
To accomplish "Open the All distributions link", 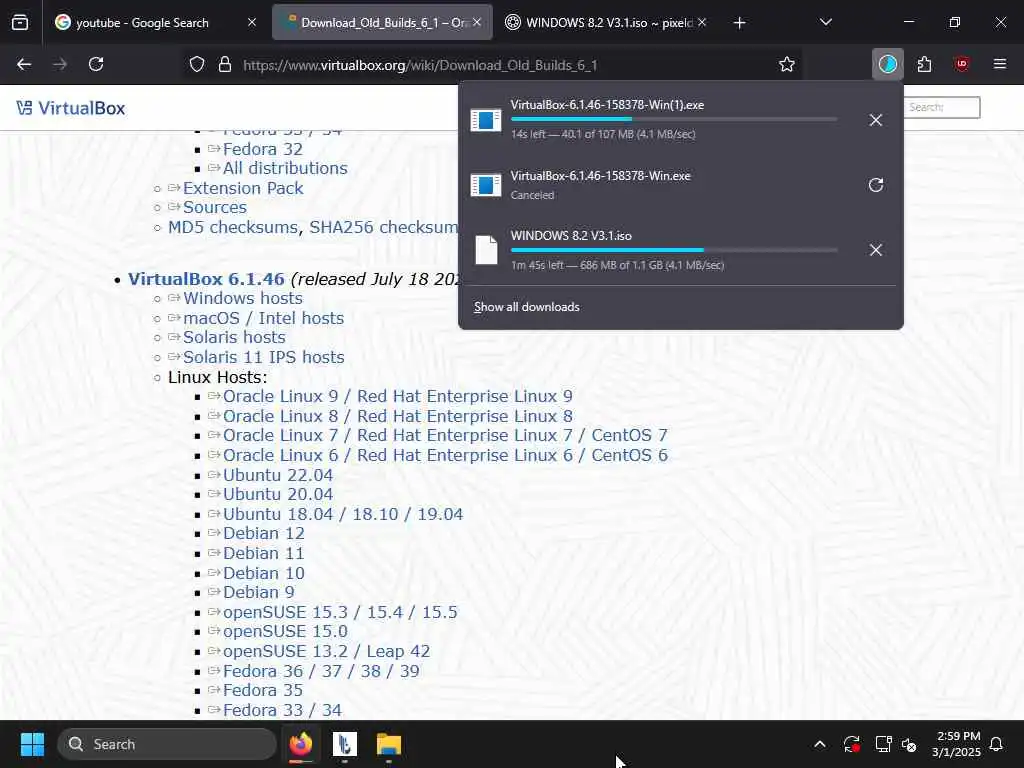I will tap(285, 168).
